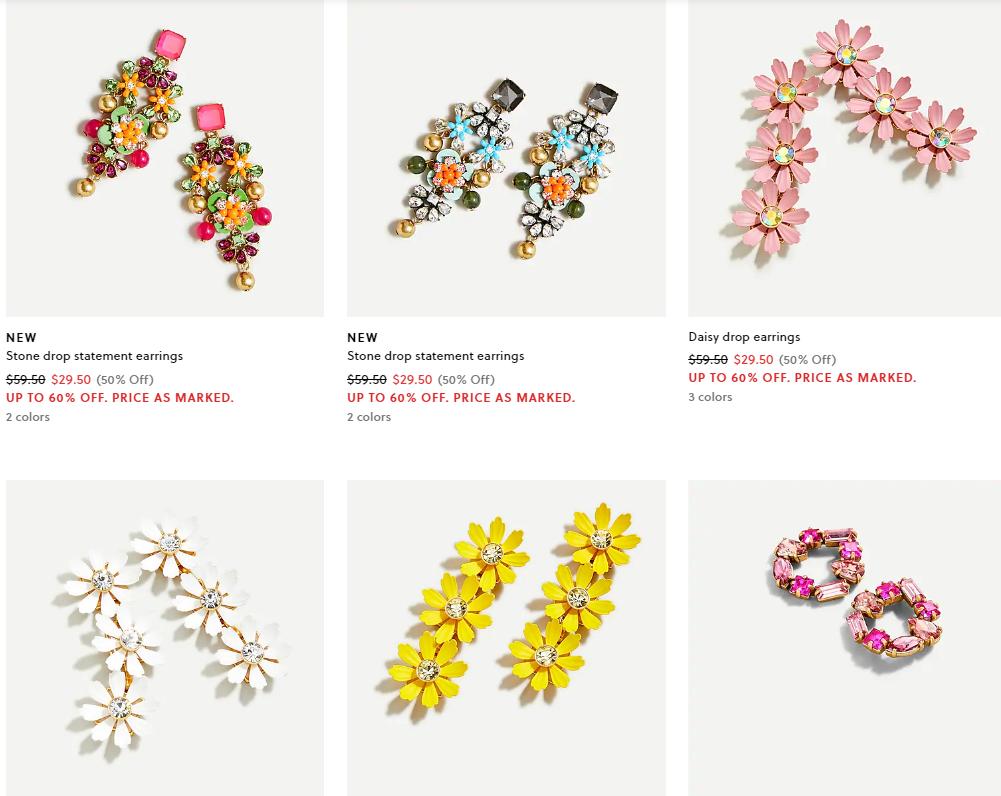Viewport: 1001px width, 796px height.
Task: Open the pink crystal hoop earrings image
Action: 845,638
